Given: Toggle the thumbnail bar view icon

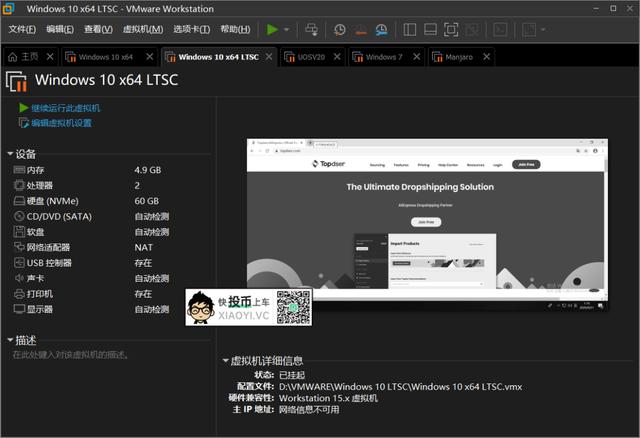Looking at the screenshot, I should pyautogui.click(x=430, y=29).
